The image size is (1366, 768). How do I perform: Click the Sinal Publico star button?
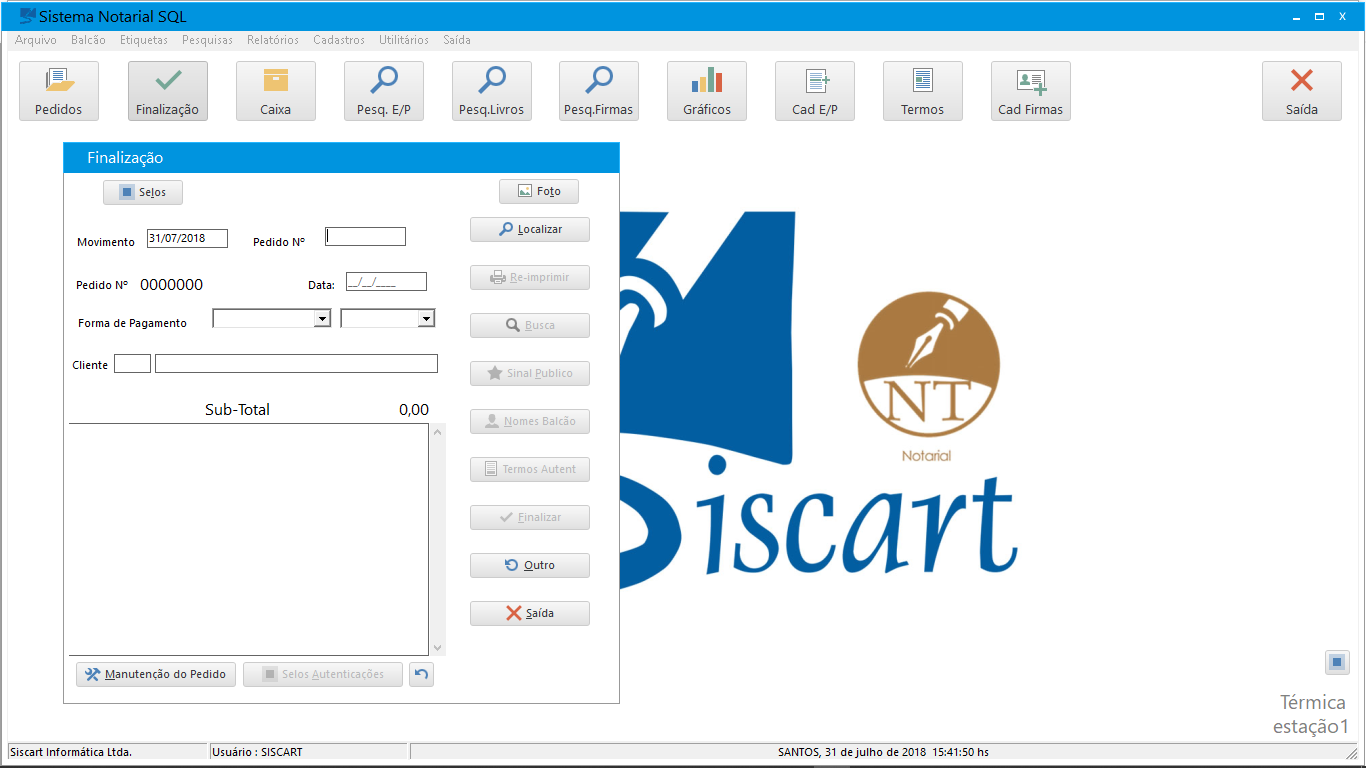pyautogui.click(x=530, y=373)
